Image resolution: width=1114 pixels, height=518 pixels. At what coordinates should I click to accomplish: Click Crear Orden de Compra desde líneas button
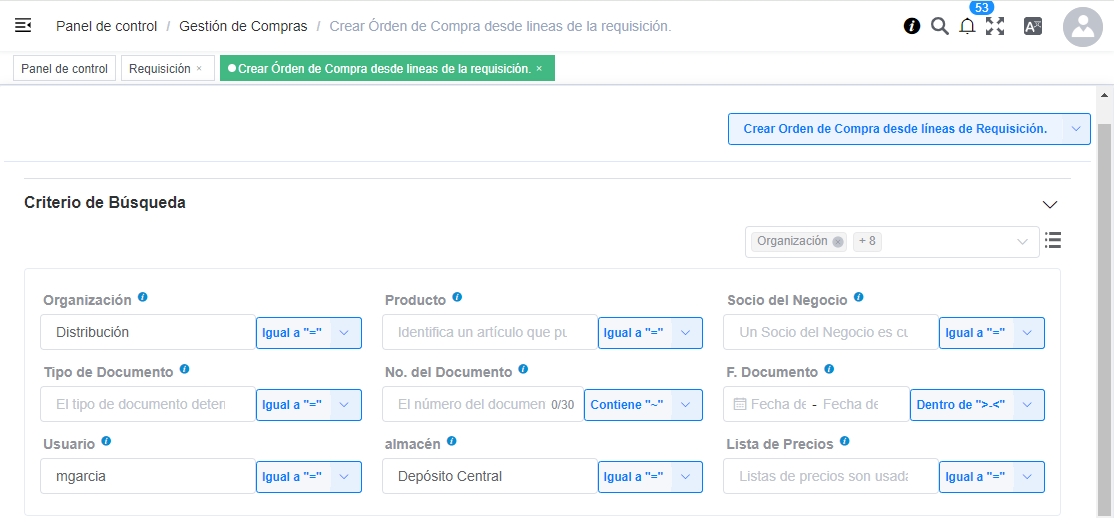click(894, 129)
